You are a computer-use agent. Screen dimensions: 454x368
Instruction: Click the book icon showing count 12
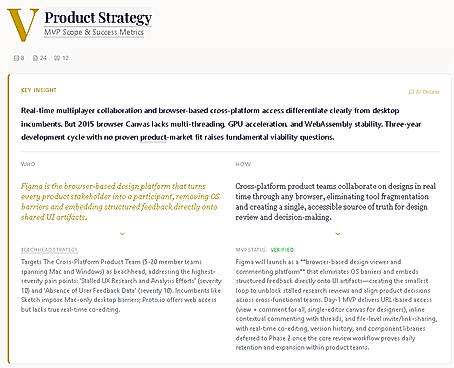pos(57,58)
